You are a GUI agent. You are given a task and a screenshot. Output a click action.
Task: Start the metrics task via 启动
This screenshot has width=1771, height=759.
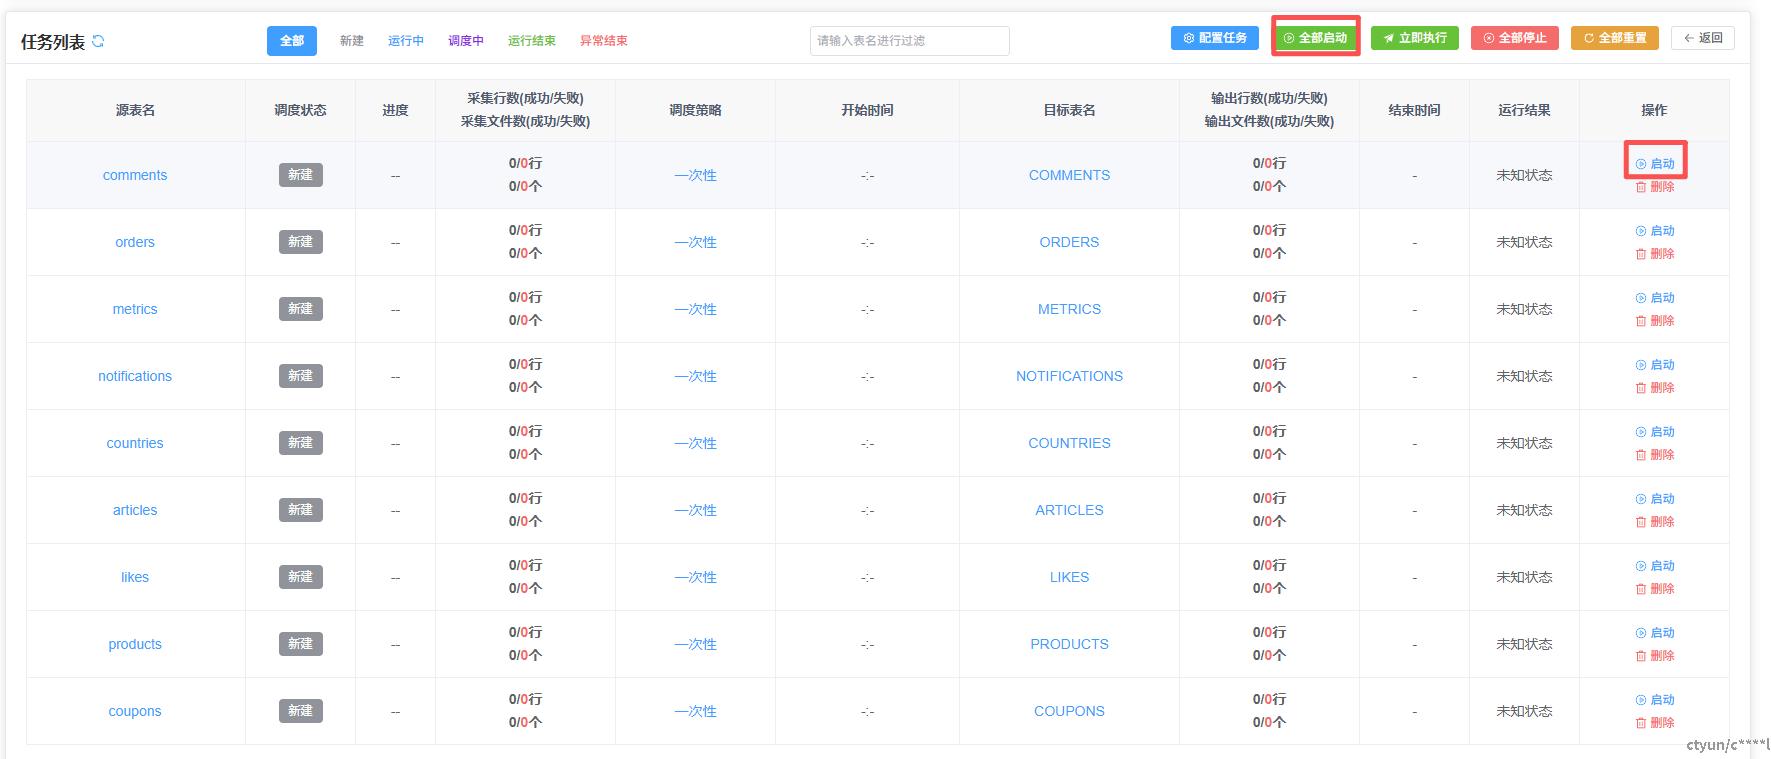pyautogui.click(x=1654, y=298)
